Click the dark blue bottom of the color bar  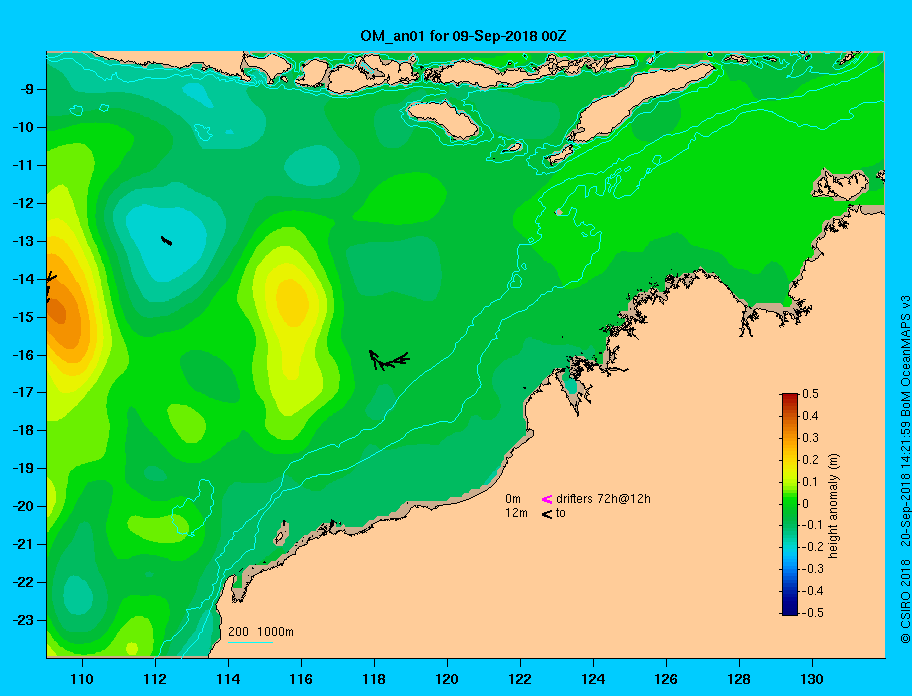point(790,608)
